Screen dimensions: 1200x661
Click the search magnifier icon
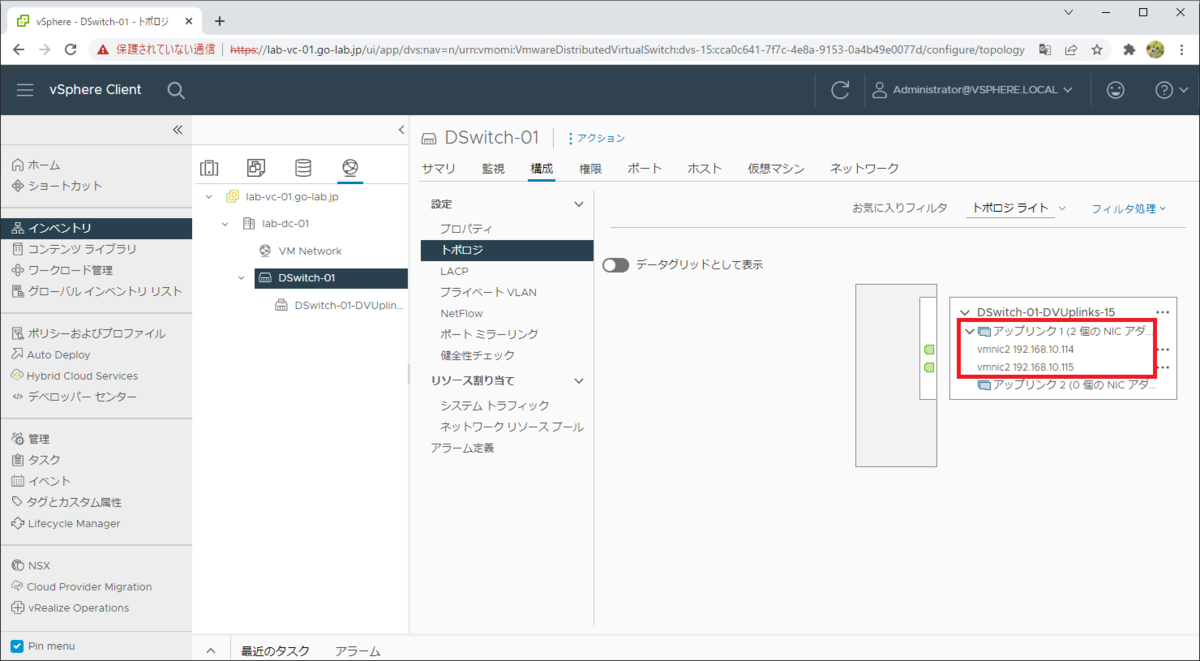(176, 90)
